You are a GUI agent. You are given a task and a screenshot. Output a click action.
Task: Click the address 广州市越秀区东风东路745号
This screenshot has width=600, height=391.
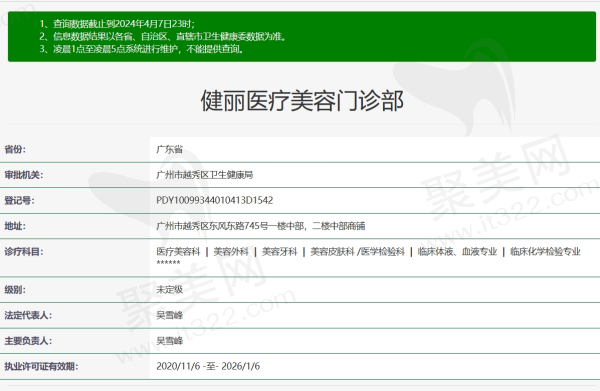pyautogui.click(x=261, y=226)
